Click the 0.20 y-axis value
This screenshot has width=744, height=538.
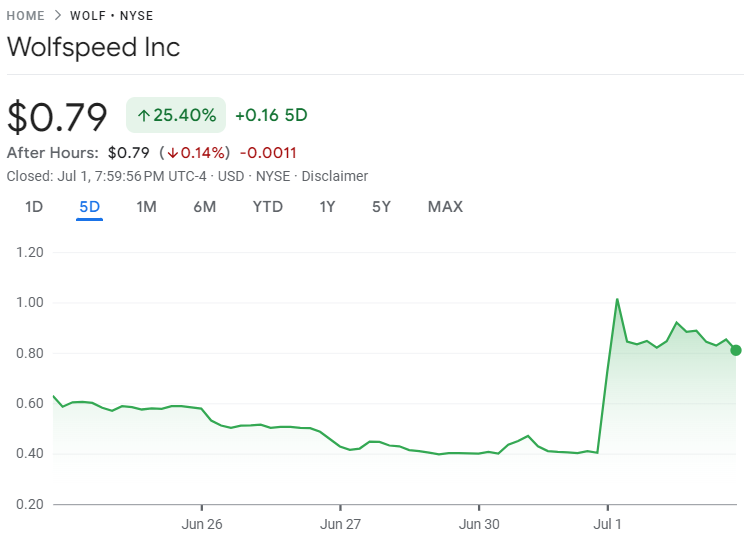30,504
